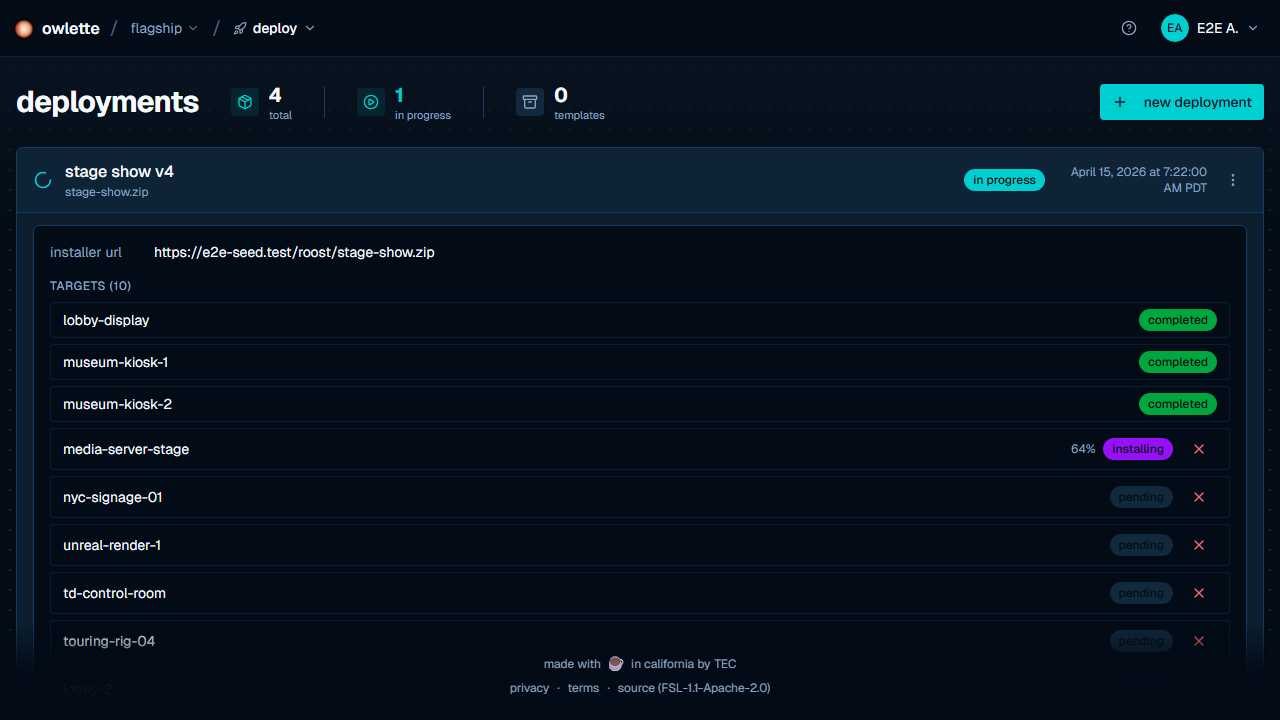Select the nyc-signage-01 target name
1280x720 pixels.
[x=113, y=497]
